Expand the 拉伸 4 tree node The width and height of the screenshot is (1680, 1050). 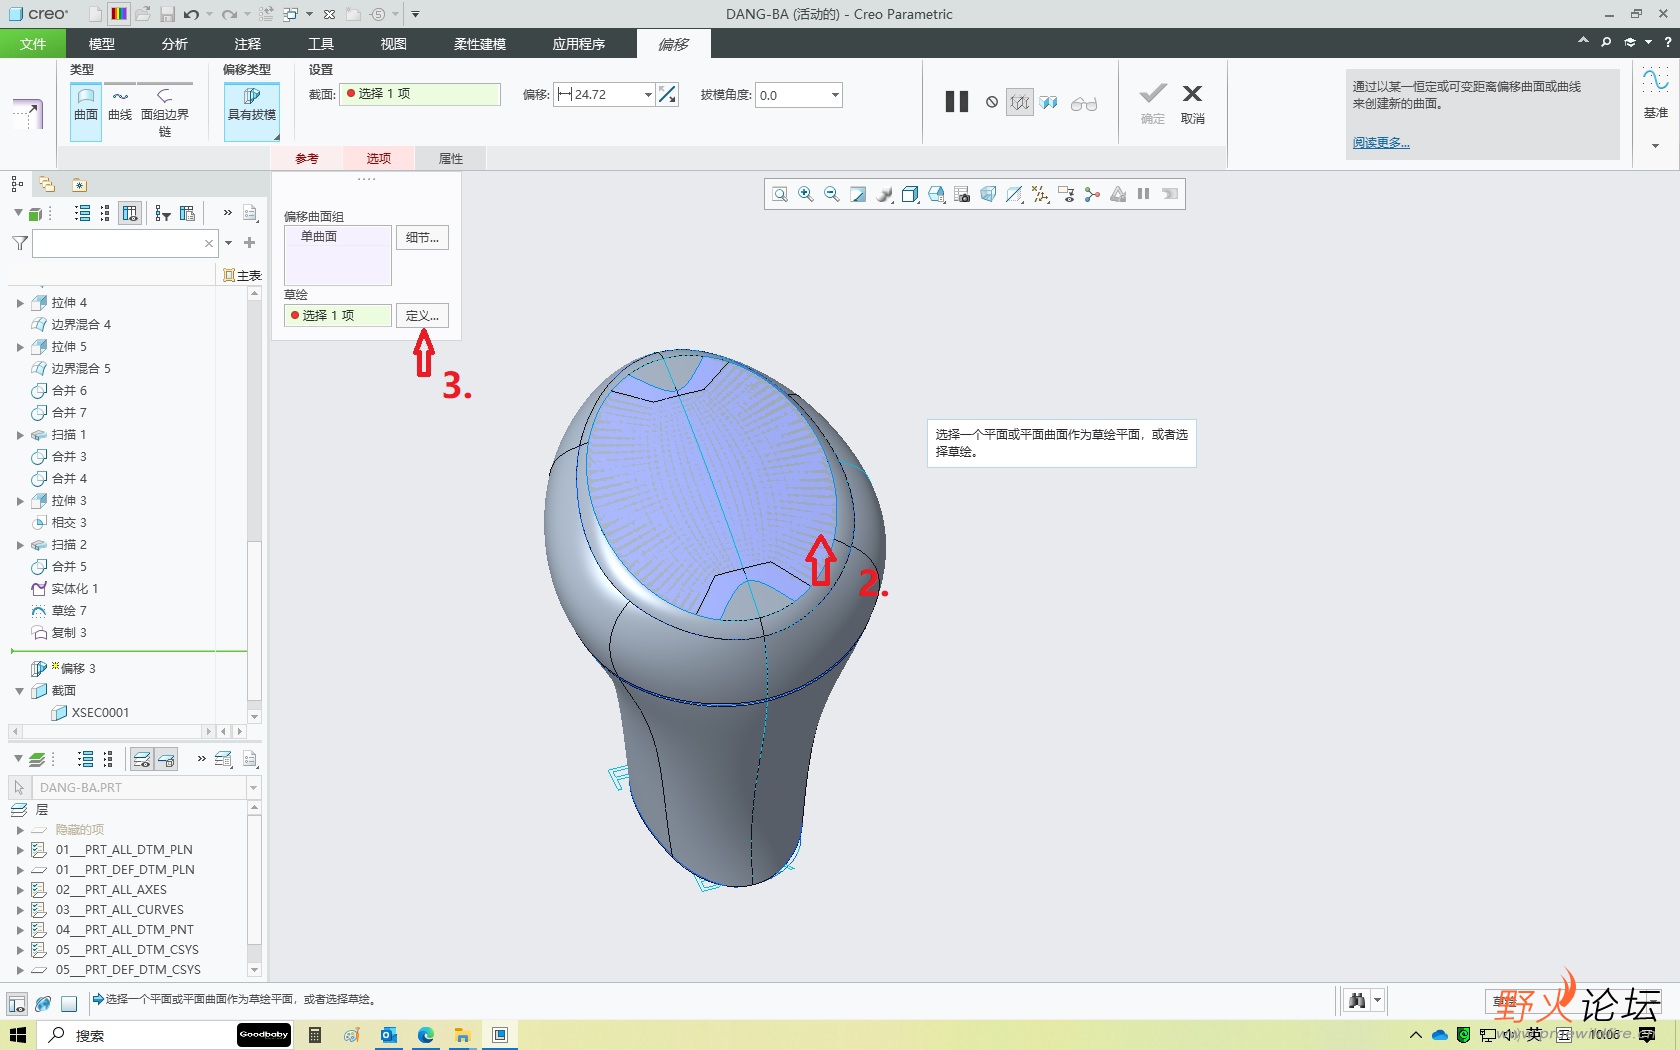coord(20,303)
